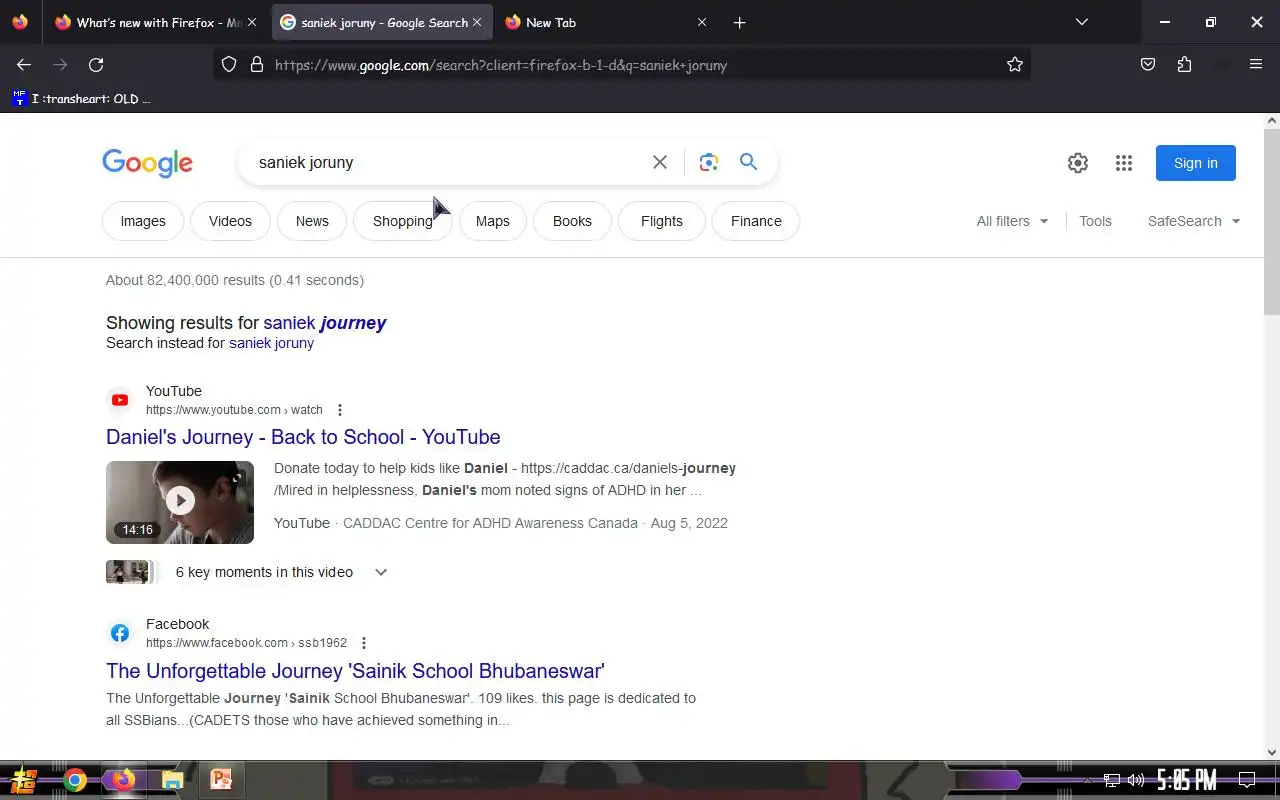Select the News filter
The width and height of the screenshot is (1280, 800).
(312, 221)
